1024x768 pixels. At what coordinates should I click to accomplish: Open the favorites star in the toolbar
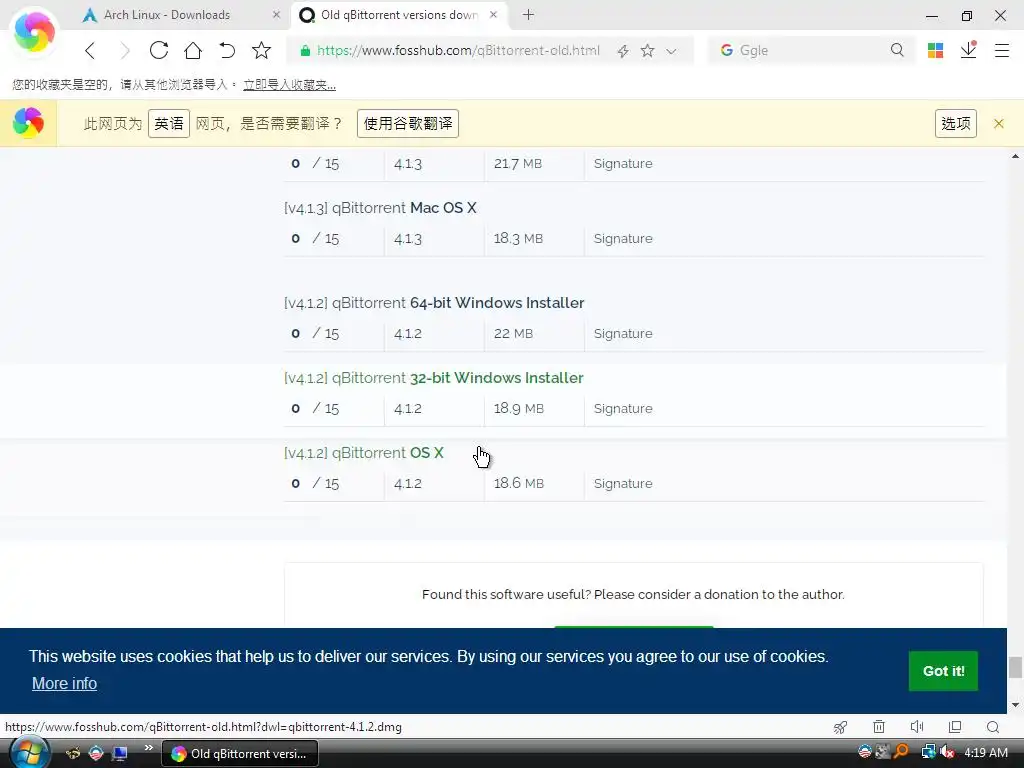pos(261,50)
